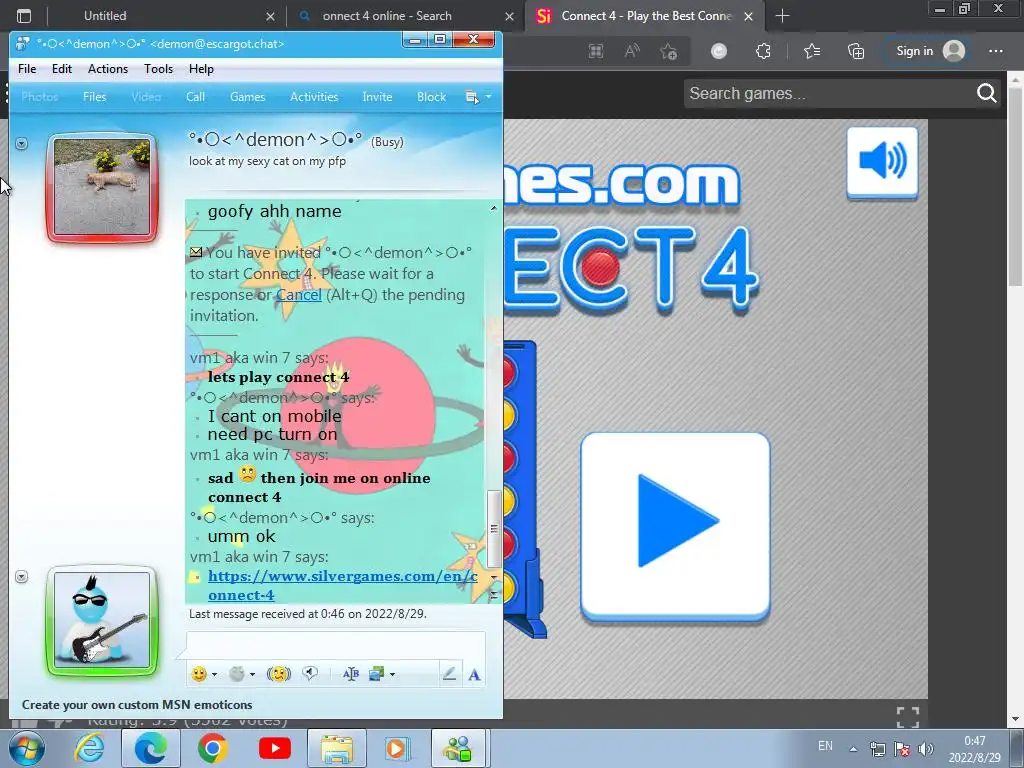Screen dimensions: 1024x768
Task: Collapse the contact's display picture arrow
Action: 22,144
